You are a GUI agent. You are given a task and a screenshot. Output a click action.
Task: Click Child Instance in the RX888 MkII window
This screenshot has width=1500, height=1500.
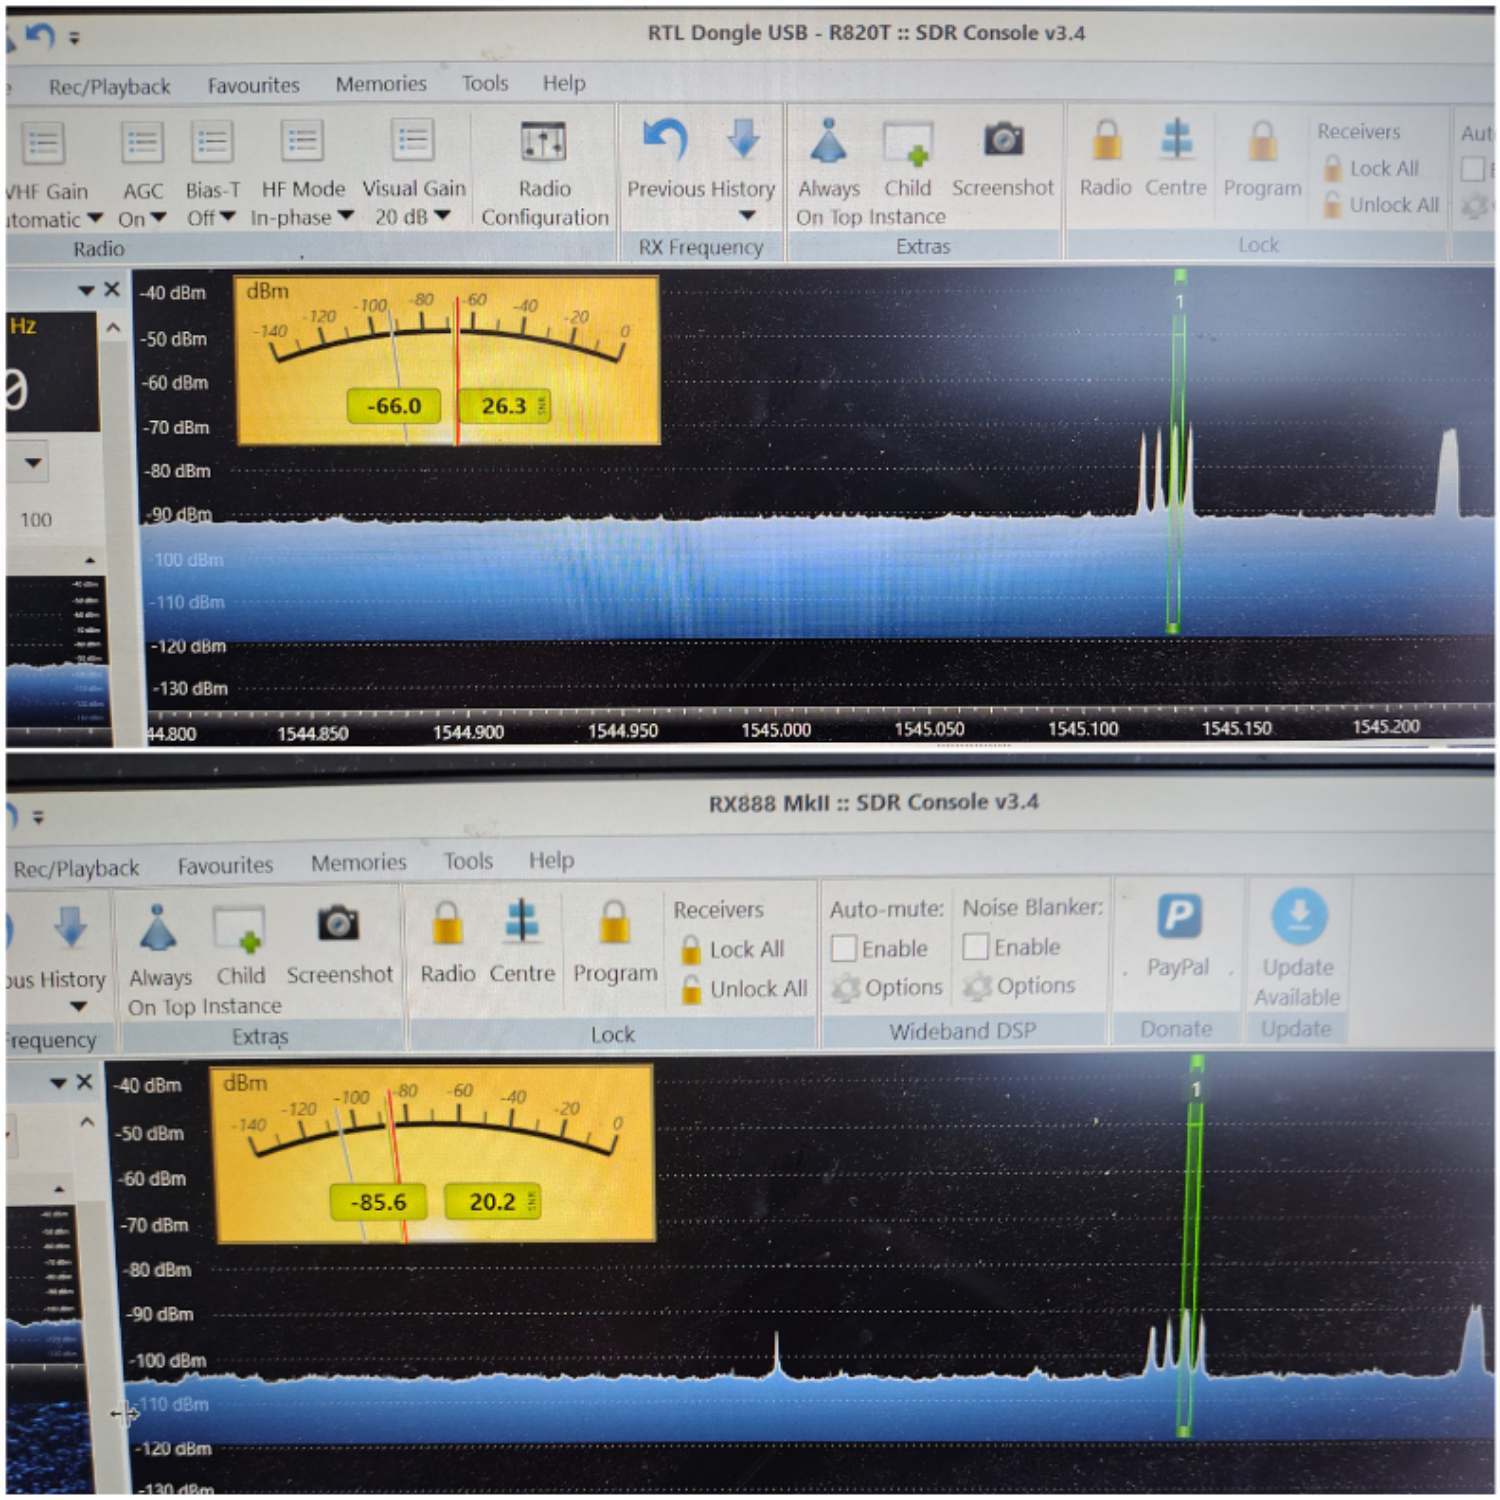pyautogui.click(x=241, y=960)
